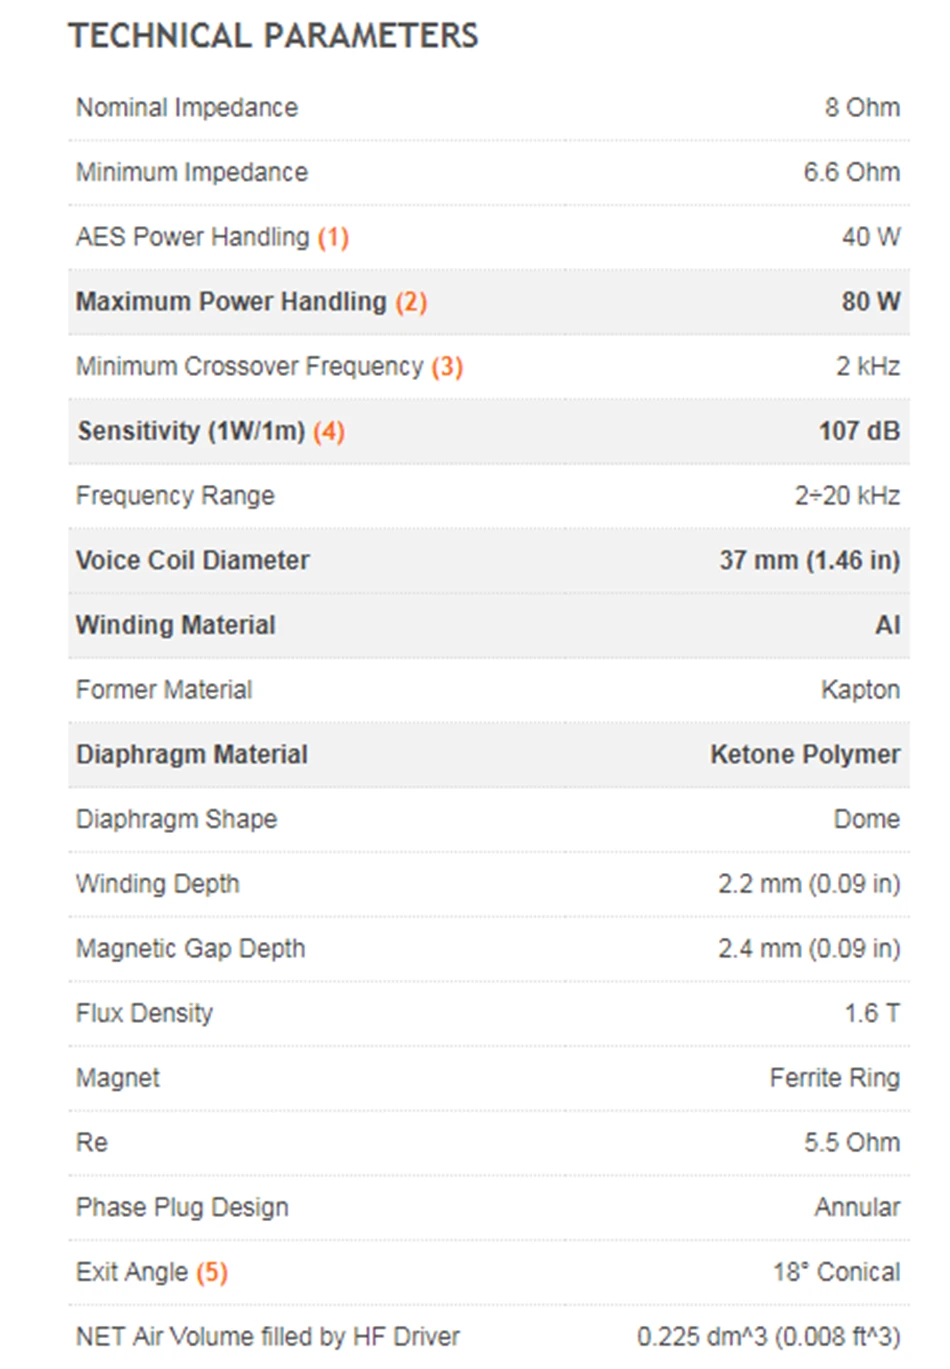Select the Nominal Impedance row label
The height and width of the screenshot is (1369, 950).
(x=187, y=108)
